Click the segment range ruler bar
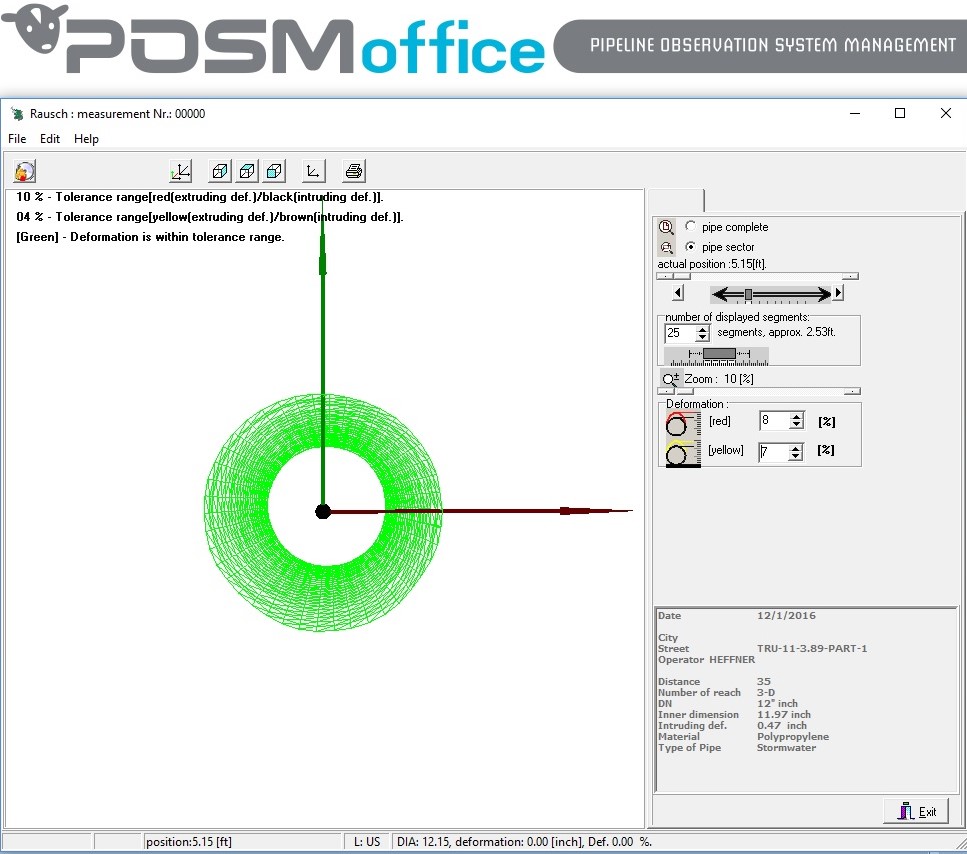This screenshot has height=854, width=967. coord(717,356)
